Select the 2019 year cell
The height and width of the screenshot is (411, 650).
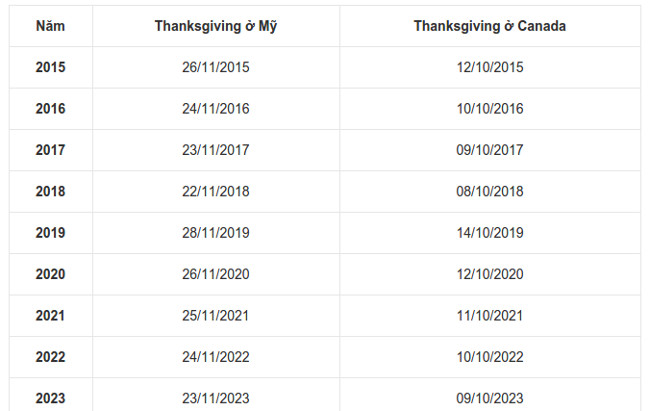[50, 233]
